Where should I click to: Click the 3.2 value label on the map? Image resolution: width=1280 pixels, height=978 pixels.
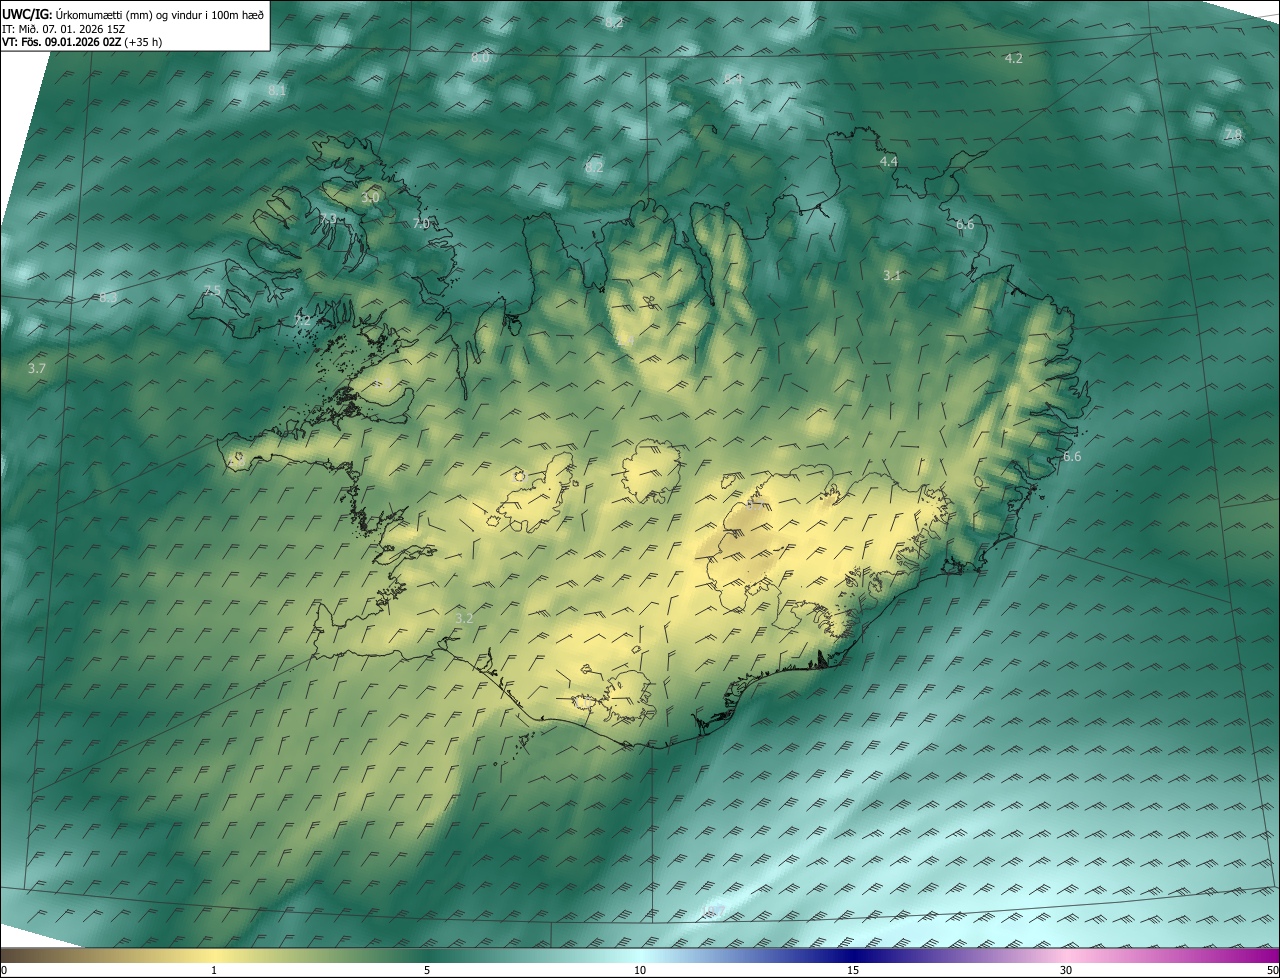[464, 618]
